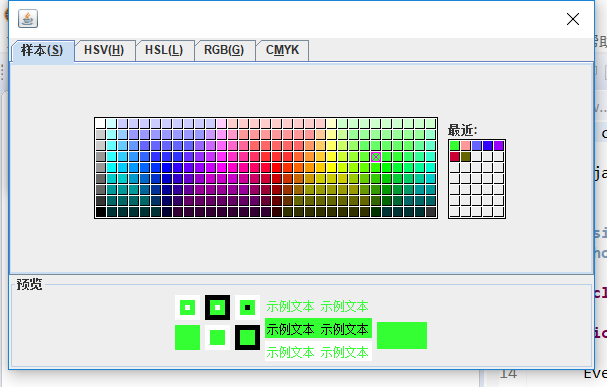Pick the pure red swatch in the palette
The image size is (607, 387).
click(276, 168)
